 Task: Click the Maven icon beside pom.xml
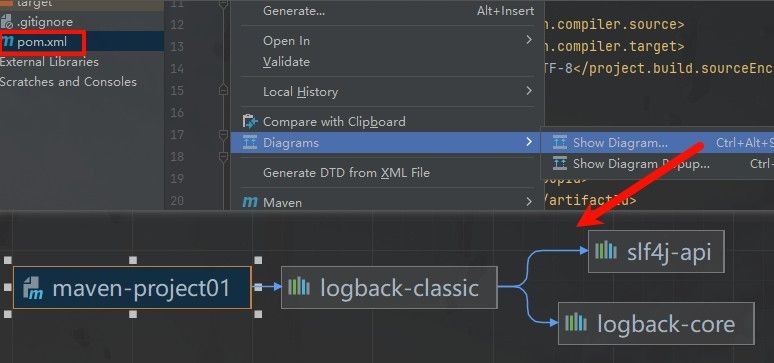[x=8, y=42]
